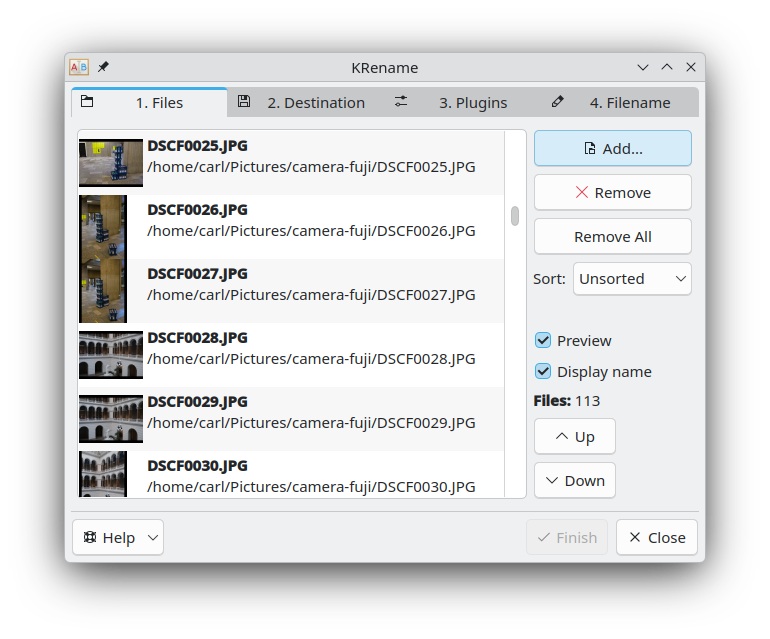This screenshot has height=639, width=770.
Task: Move selected file Up
Action: pos(575,437)
